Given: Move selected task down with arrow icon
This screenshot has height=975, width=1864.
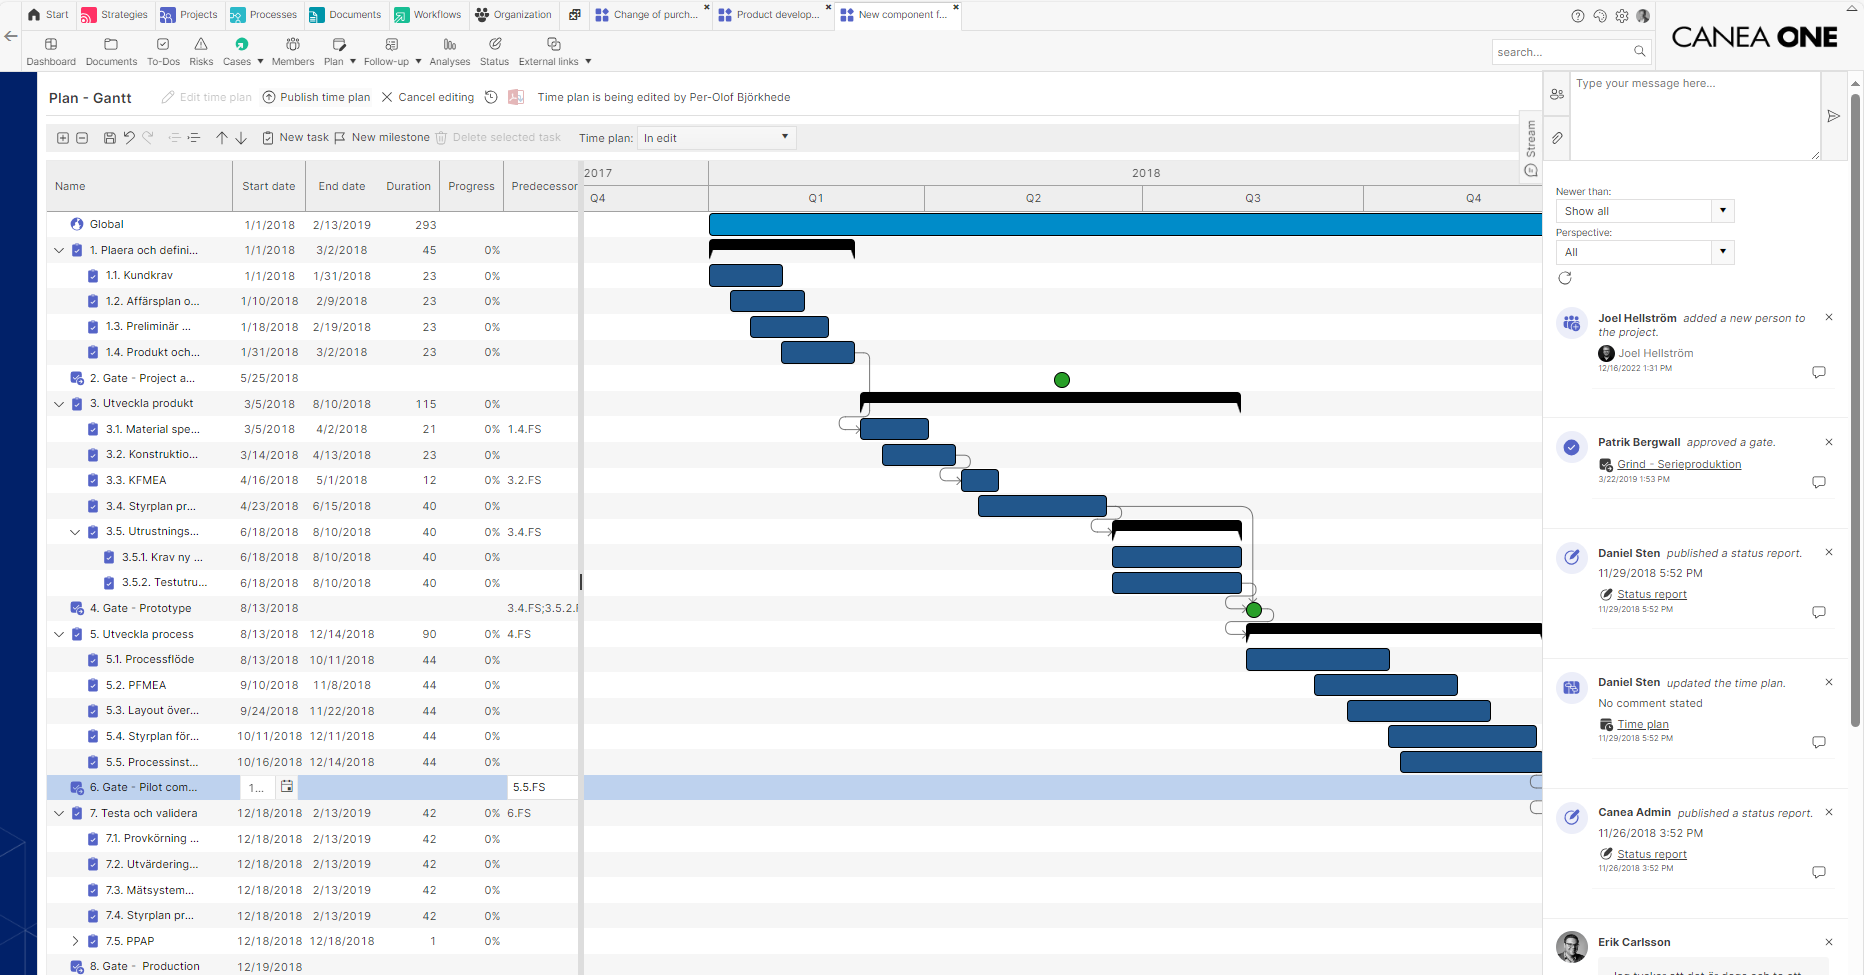Looking at the screenshot, I should click(241, 138).
